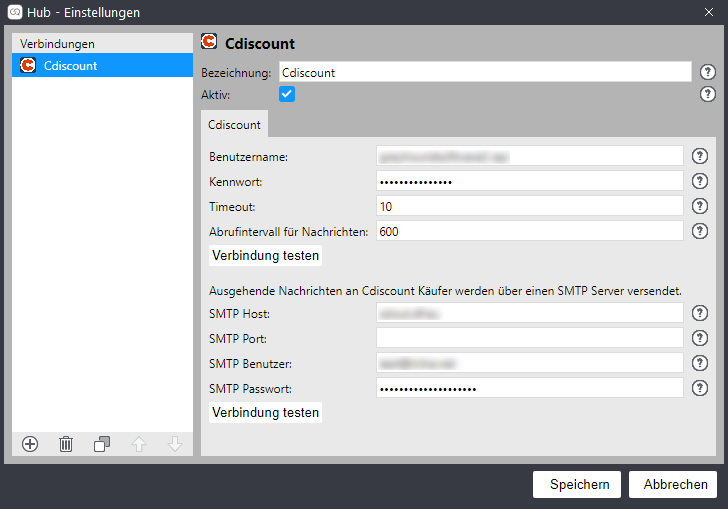Open help for SMTP Passwort field
Screen dimensions: 728x509
point(700,388)
